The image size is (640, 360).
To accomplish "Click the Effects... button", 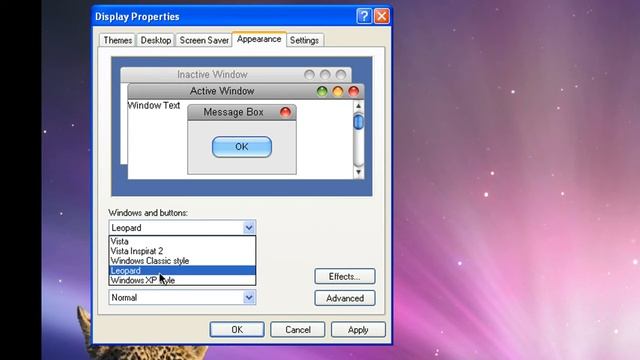I will [x=344, y=276].
